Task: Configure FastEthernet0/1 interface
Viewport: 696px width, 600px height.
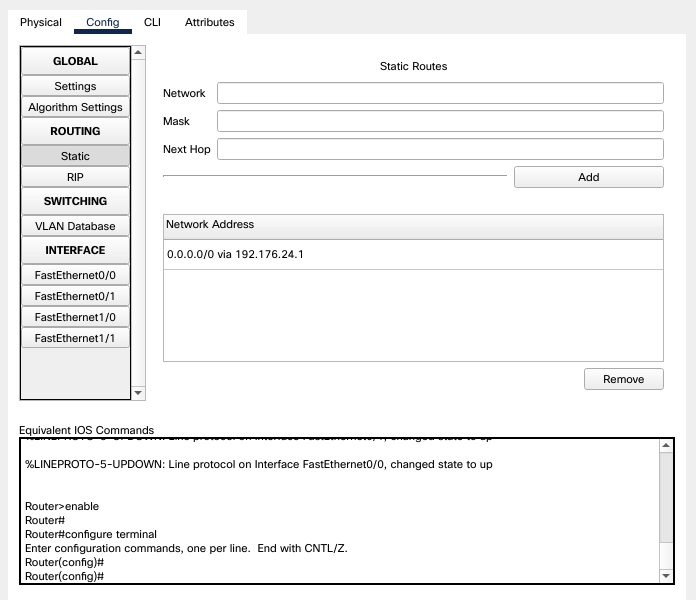Action: click(75, 296)
